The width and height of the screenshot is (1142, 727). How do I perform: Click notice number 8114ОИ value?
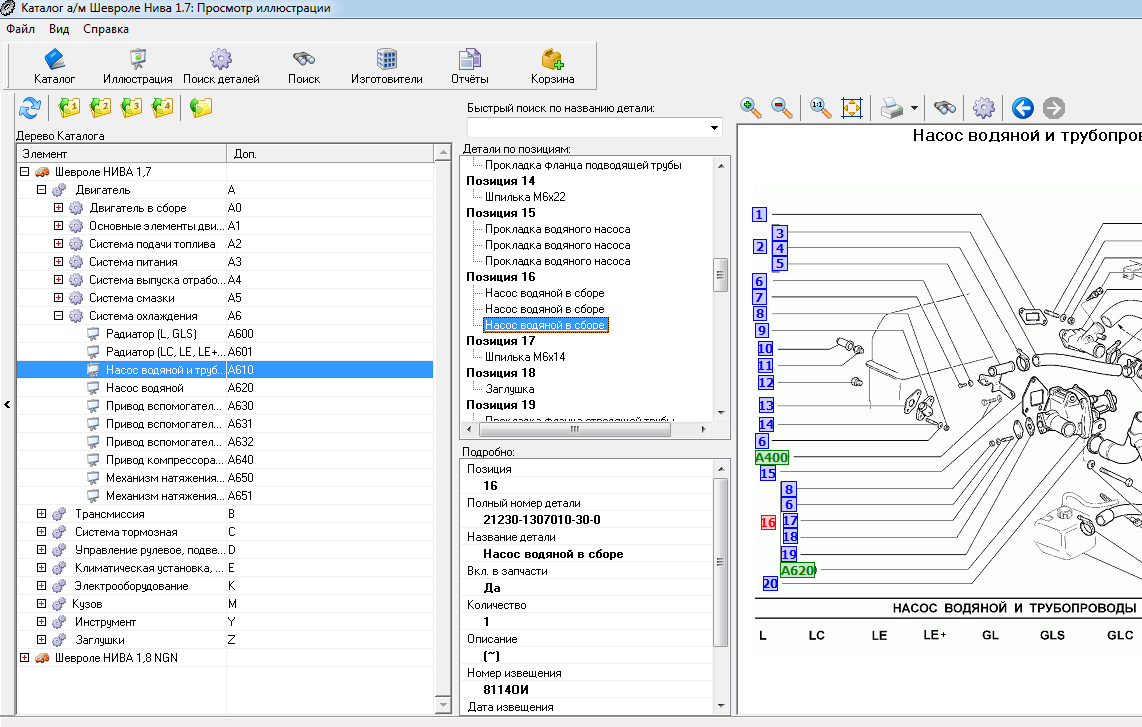point(506,689)
